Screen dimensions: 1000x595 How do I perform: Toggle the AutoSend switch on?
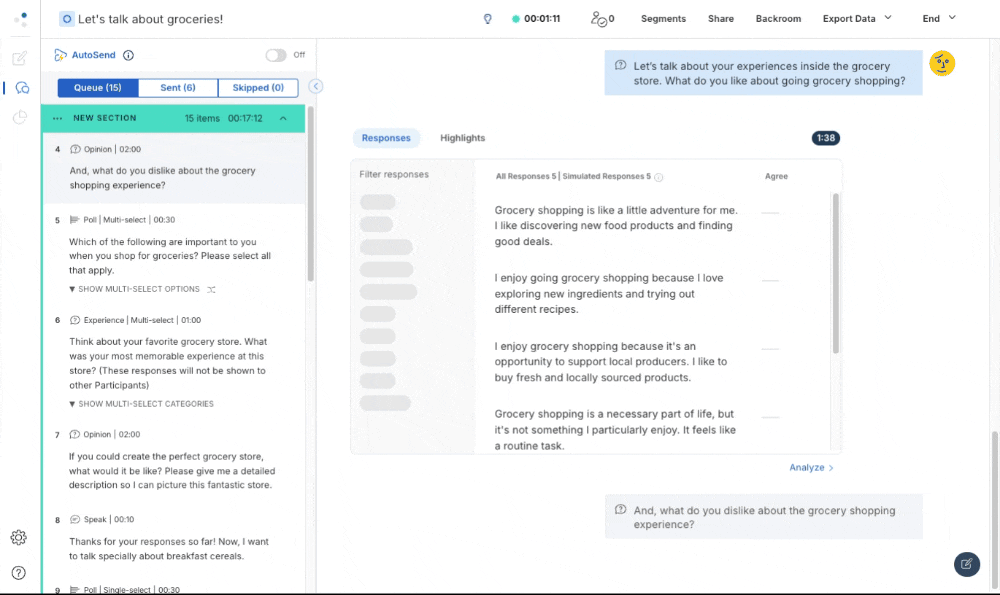pos(275,55)
